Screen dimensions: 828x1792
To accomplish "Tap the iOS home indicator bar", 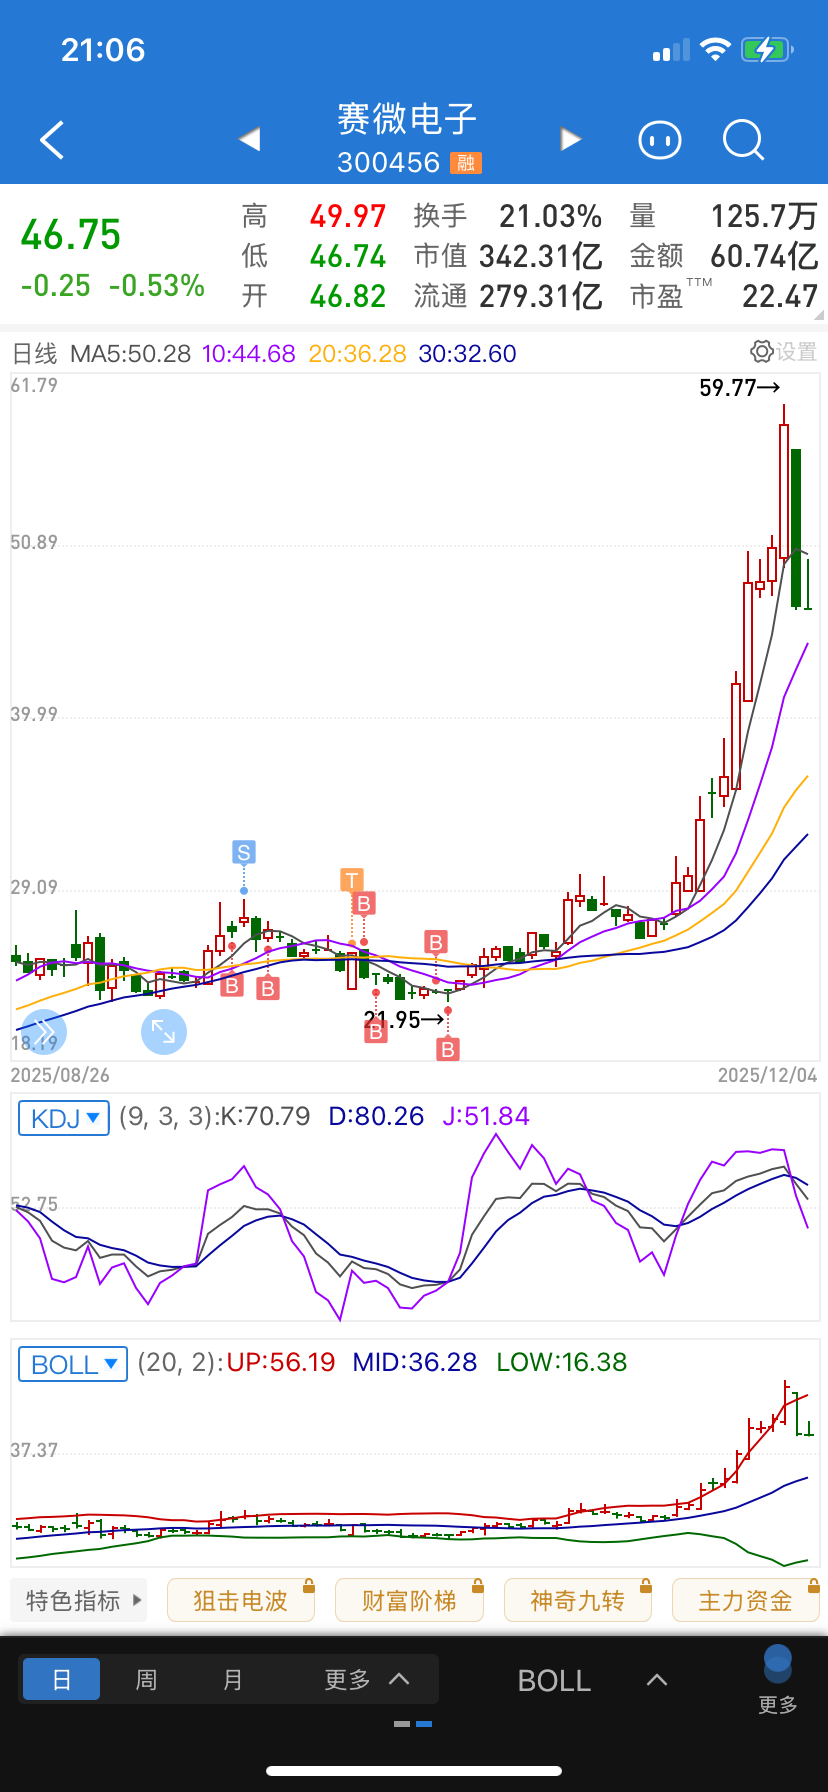I will (x=414, y=1771).
